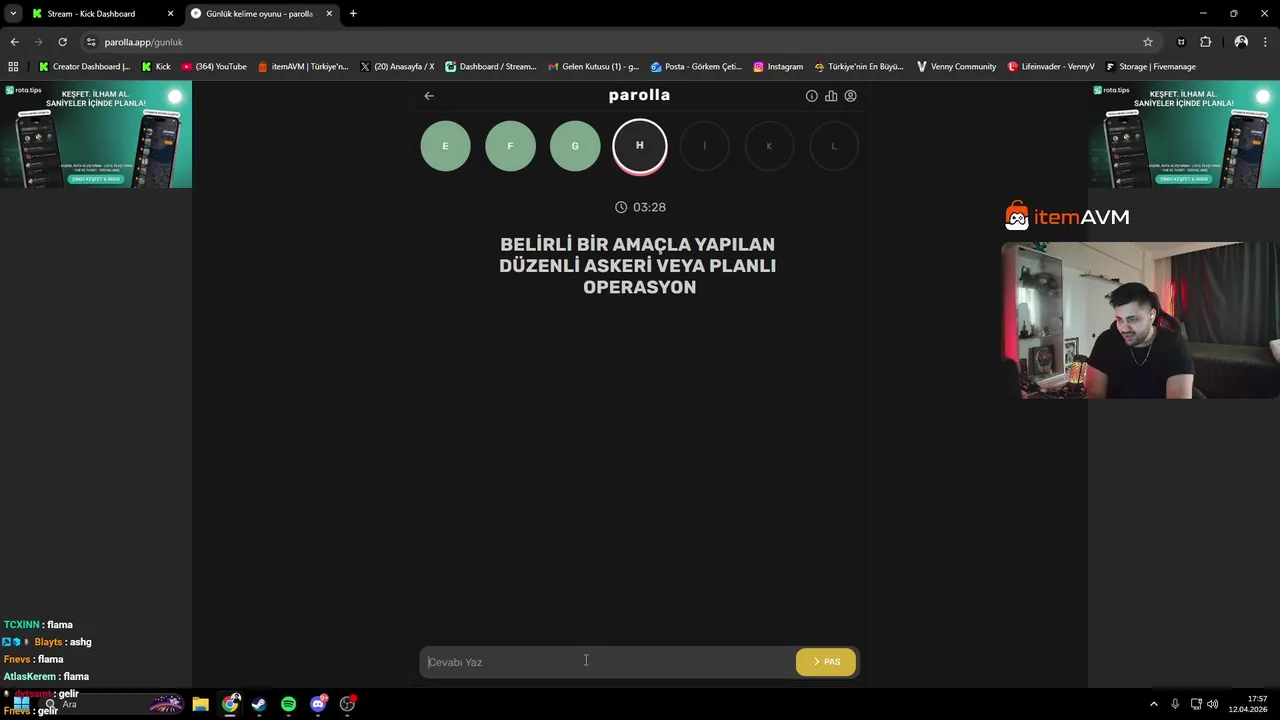Click the left rota.tips ad banner
Image resolution: width=1280 pixels, height=720 pixels.
tap(96, 134)
